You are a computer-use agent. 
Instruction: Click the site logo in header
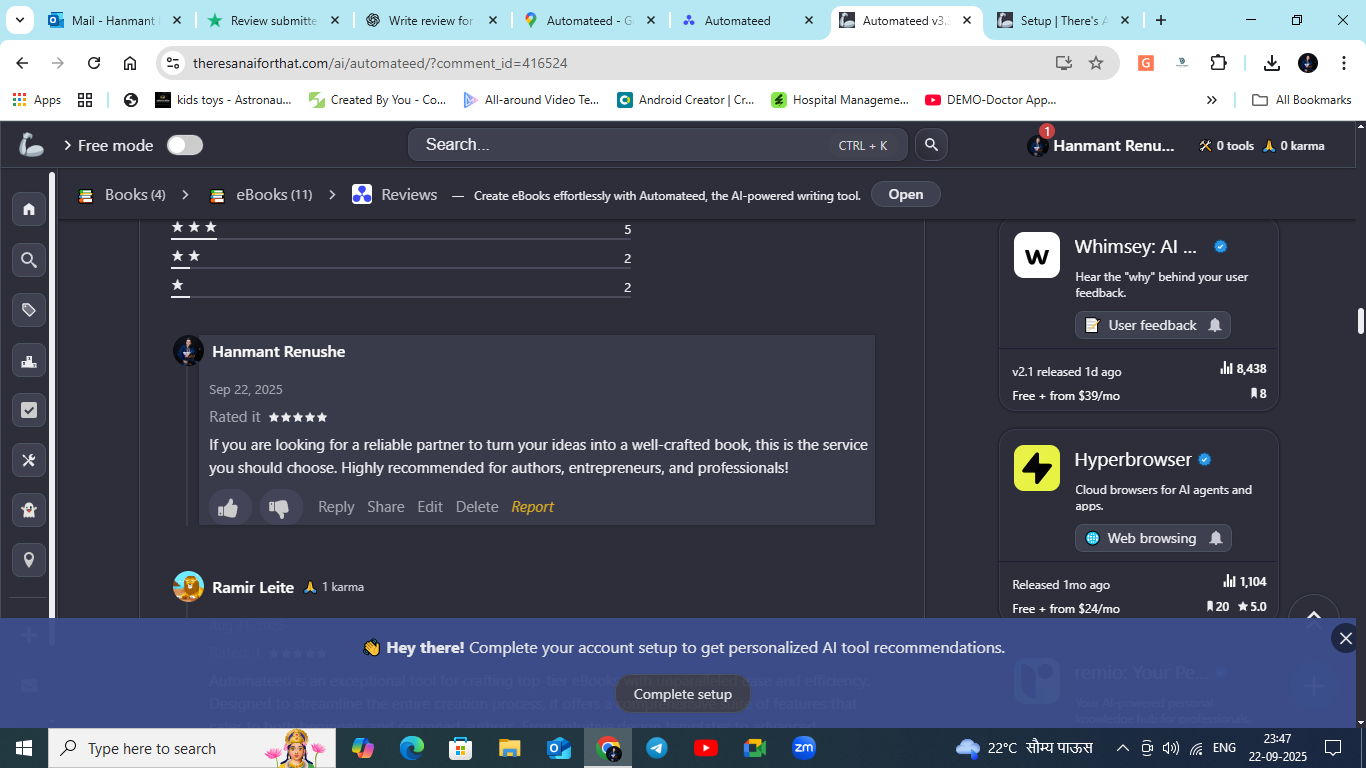pyautogui.click(x=31, y=145)
